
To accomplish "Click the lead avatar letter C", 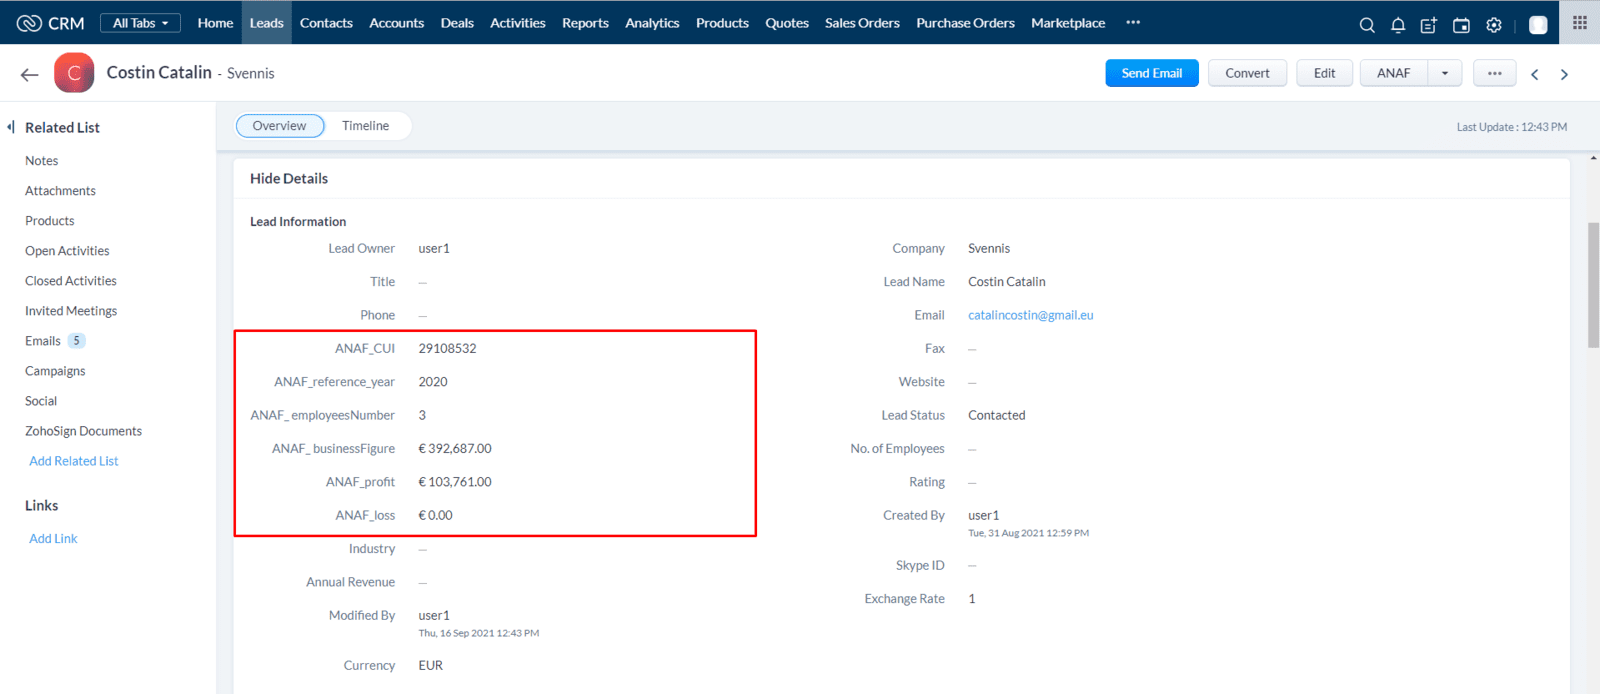I will point(74,73).
